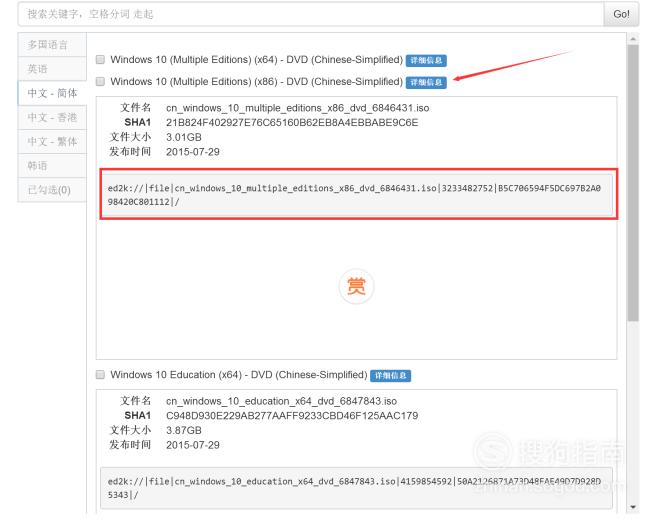Click file size value 3.01GB
Screen dimensions: 650x520
(184, 137)
